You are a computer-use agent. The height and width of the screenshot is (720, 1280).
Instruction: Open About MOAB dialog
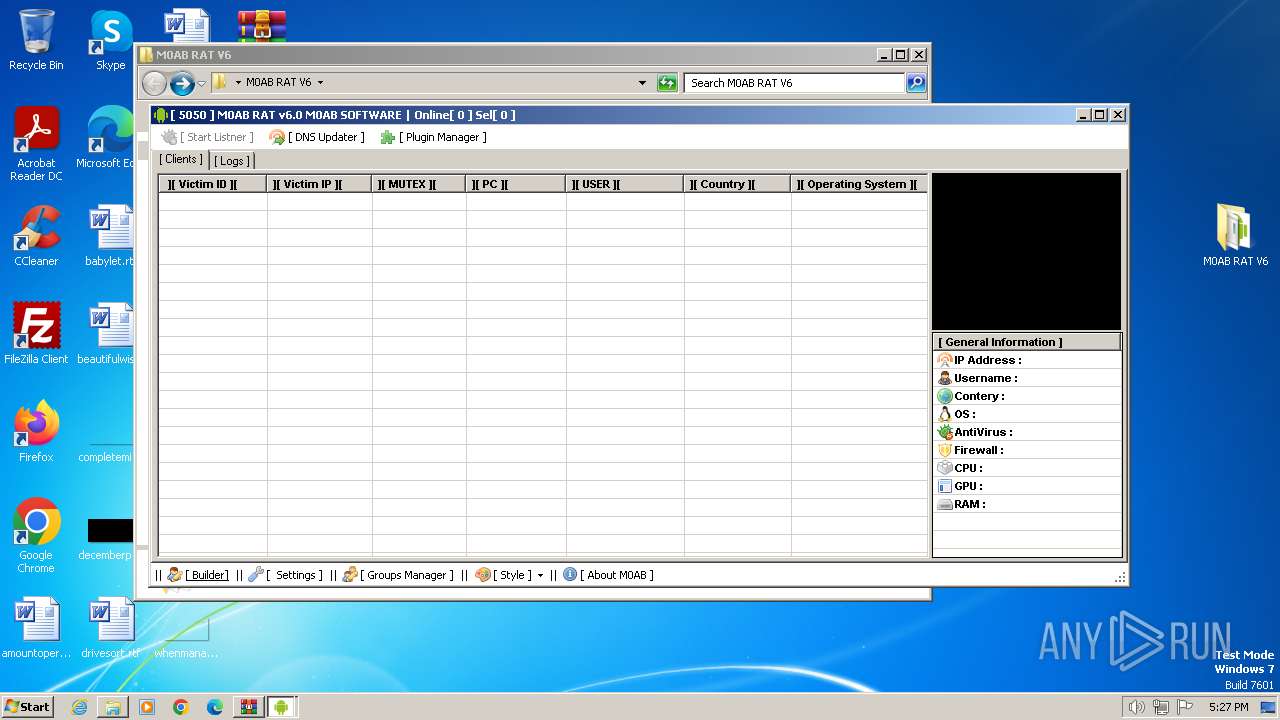coord(609,575)
